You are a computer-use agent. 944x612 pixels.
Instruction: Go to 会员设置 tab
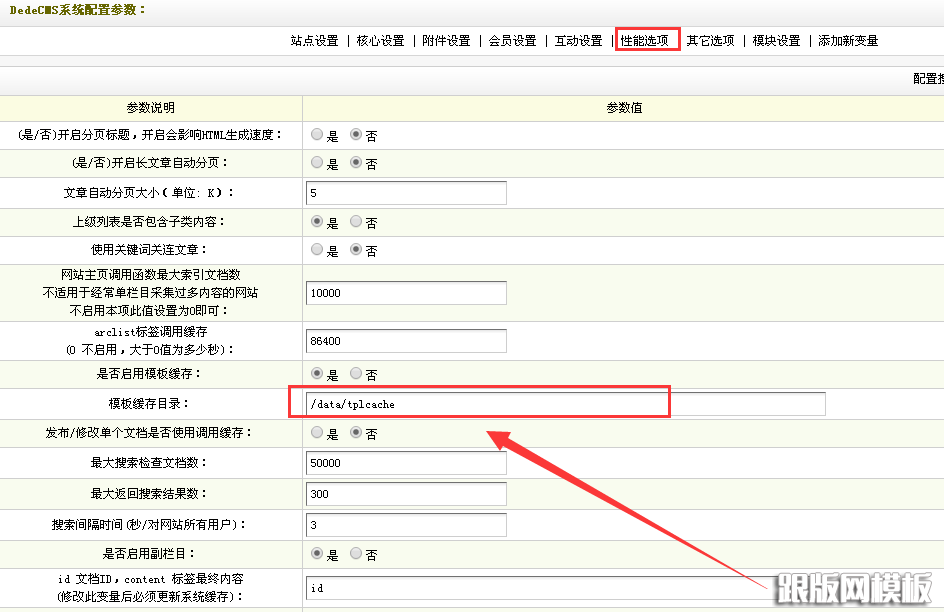(512, 41)
